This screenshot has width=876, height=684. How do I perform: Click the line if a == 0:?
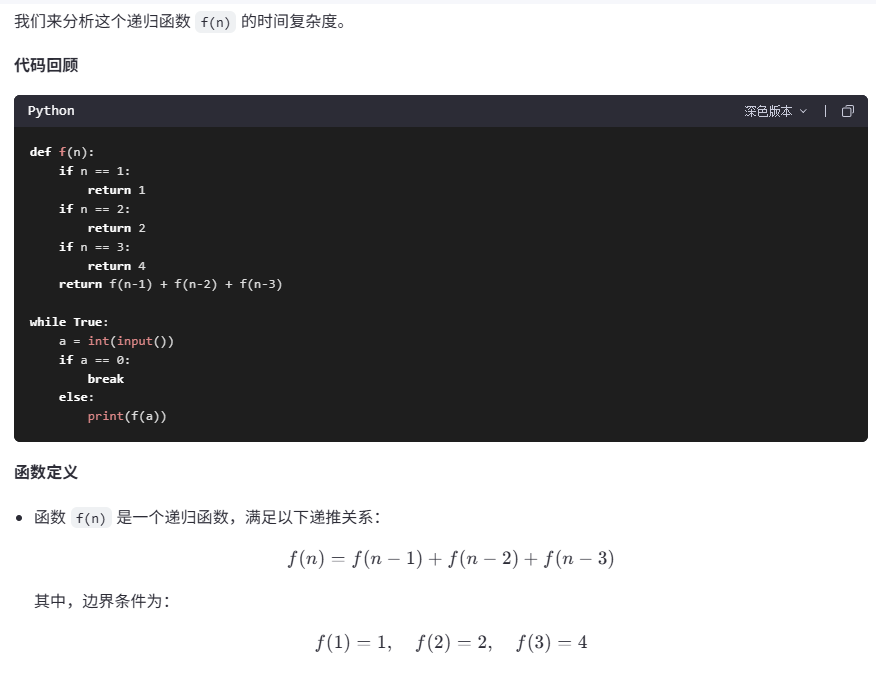click(x=94, y=360)
